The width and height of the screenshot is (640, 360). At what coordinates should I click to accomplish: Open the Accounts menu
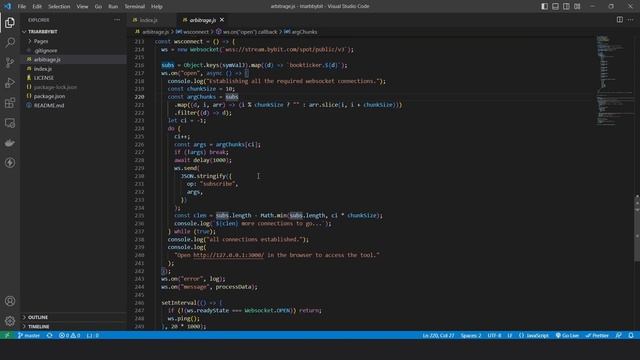pyautogui.click(x=10, y=301)
